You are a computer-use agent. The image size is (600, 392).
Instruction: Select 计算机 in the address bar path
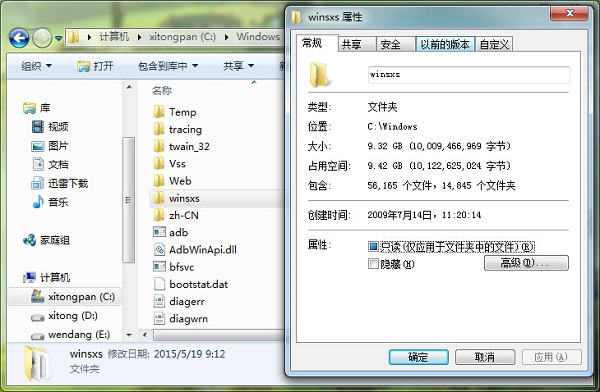[x=114, y=37]
